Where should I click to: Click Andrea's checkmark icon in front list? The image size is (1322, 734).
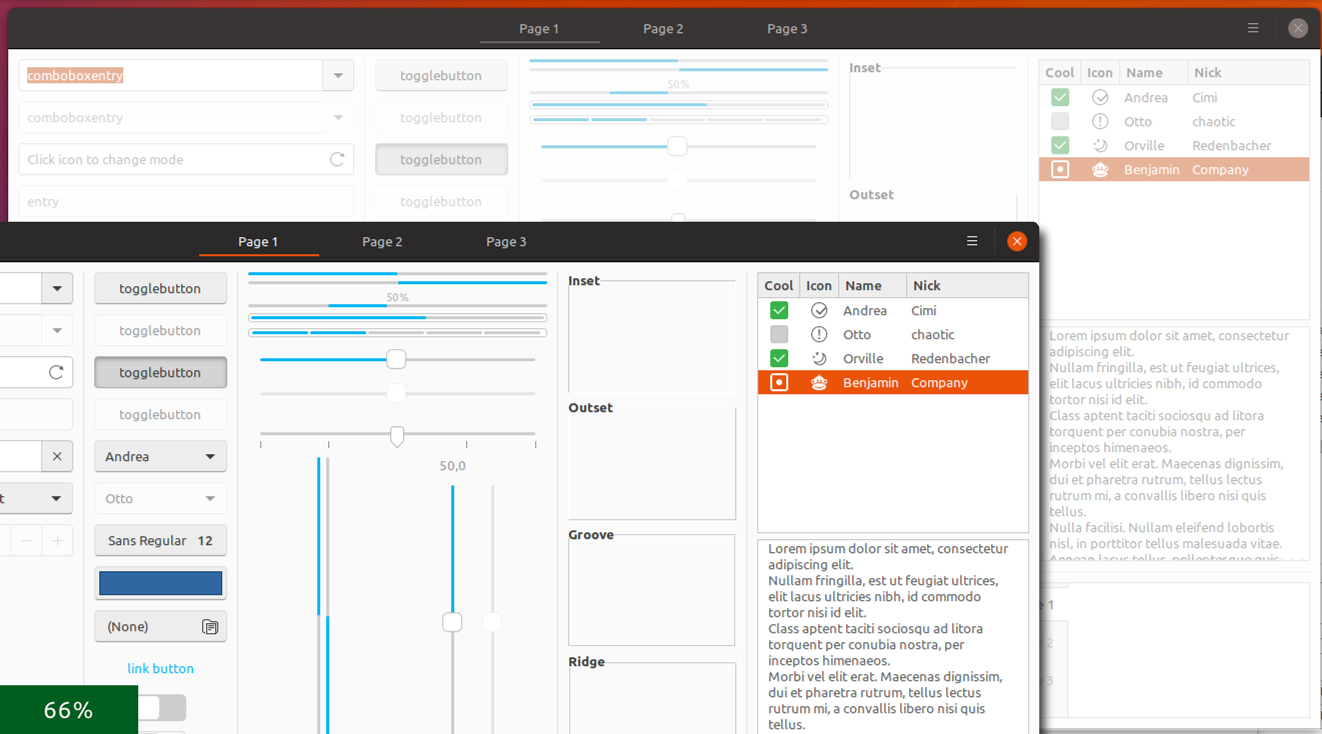(x=819, y=310)
